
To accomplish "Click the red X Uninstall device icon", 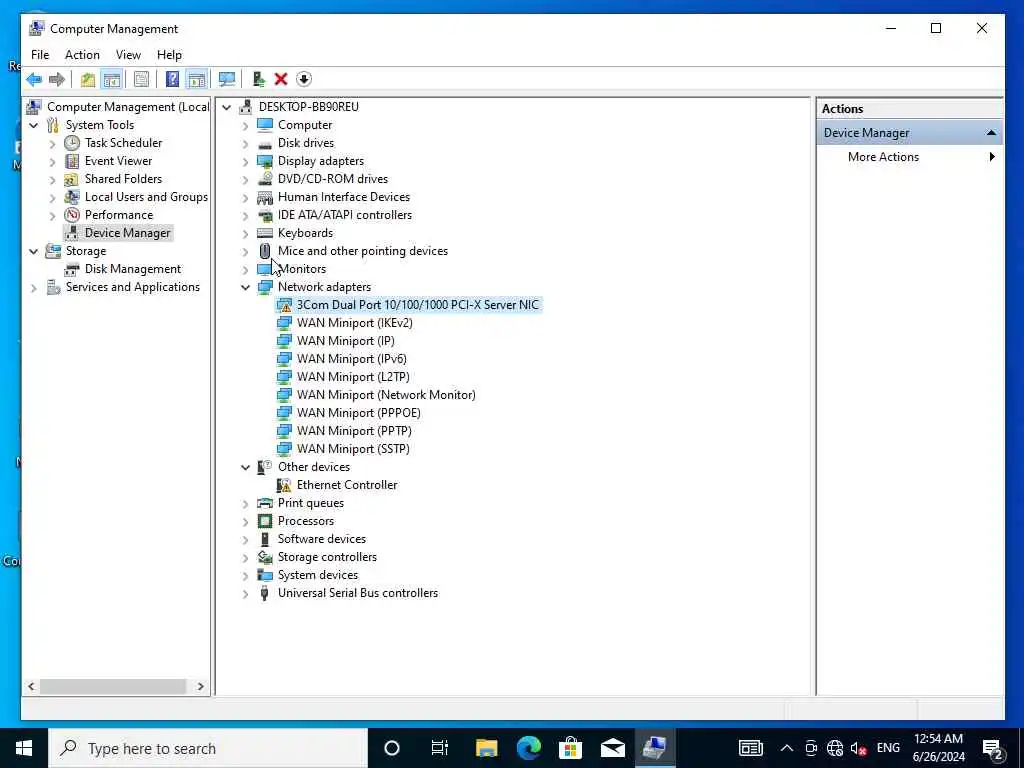I will 281,80.
